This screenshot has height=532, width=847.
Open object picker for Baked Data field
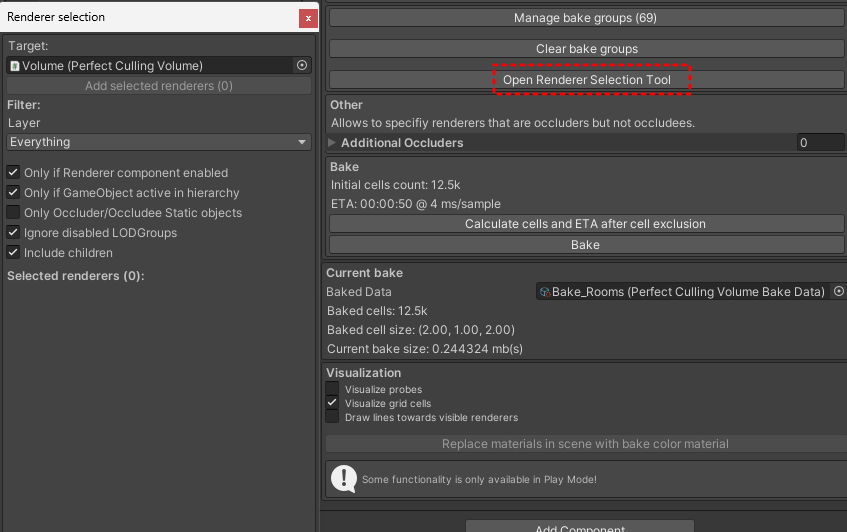coord(838,291)
